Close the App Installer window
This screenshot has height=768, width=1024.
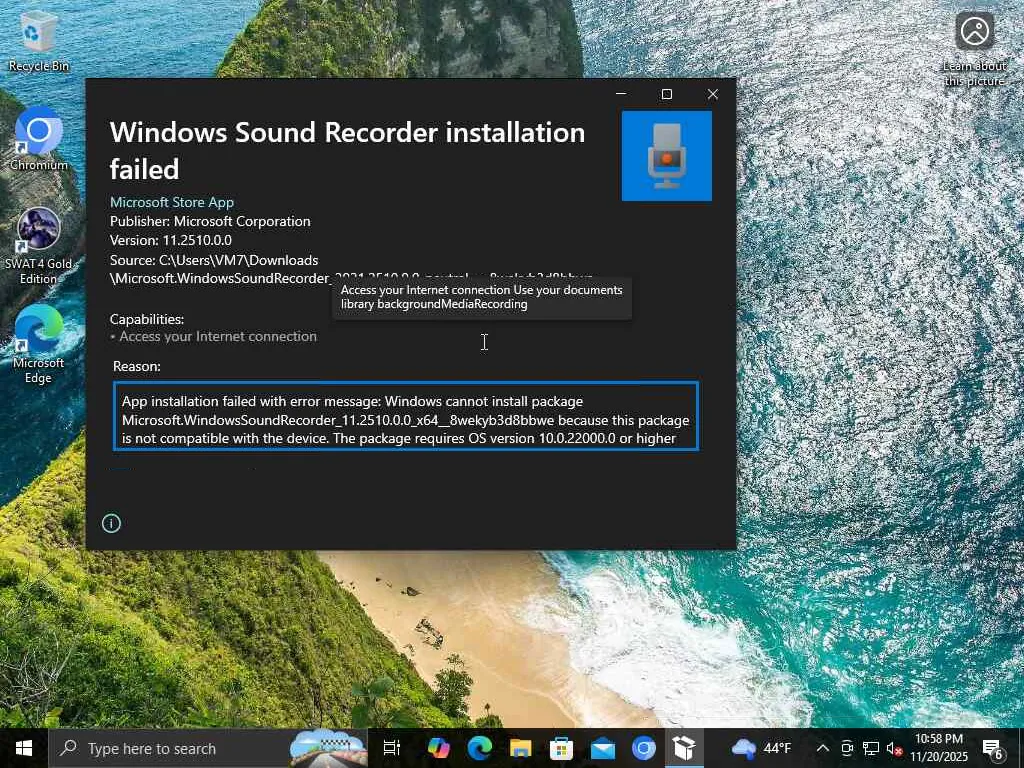712,94
